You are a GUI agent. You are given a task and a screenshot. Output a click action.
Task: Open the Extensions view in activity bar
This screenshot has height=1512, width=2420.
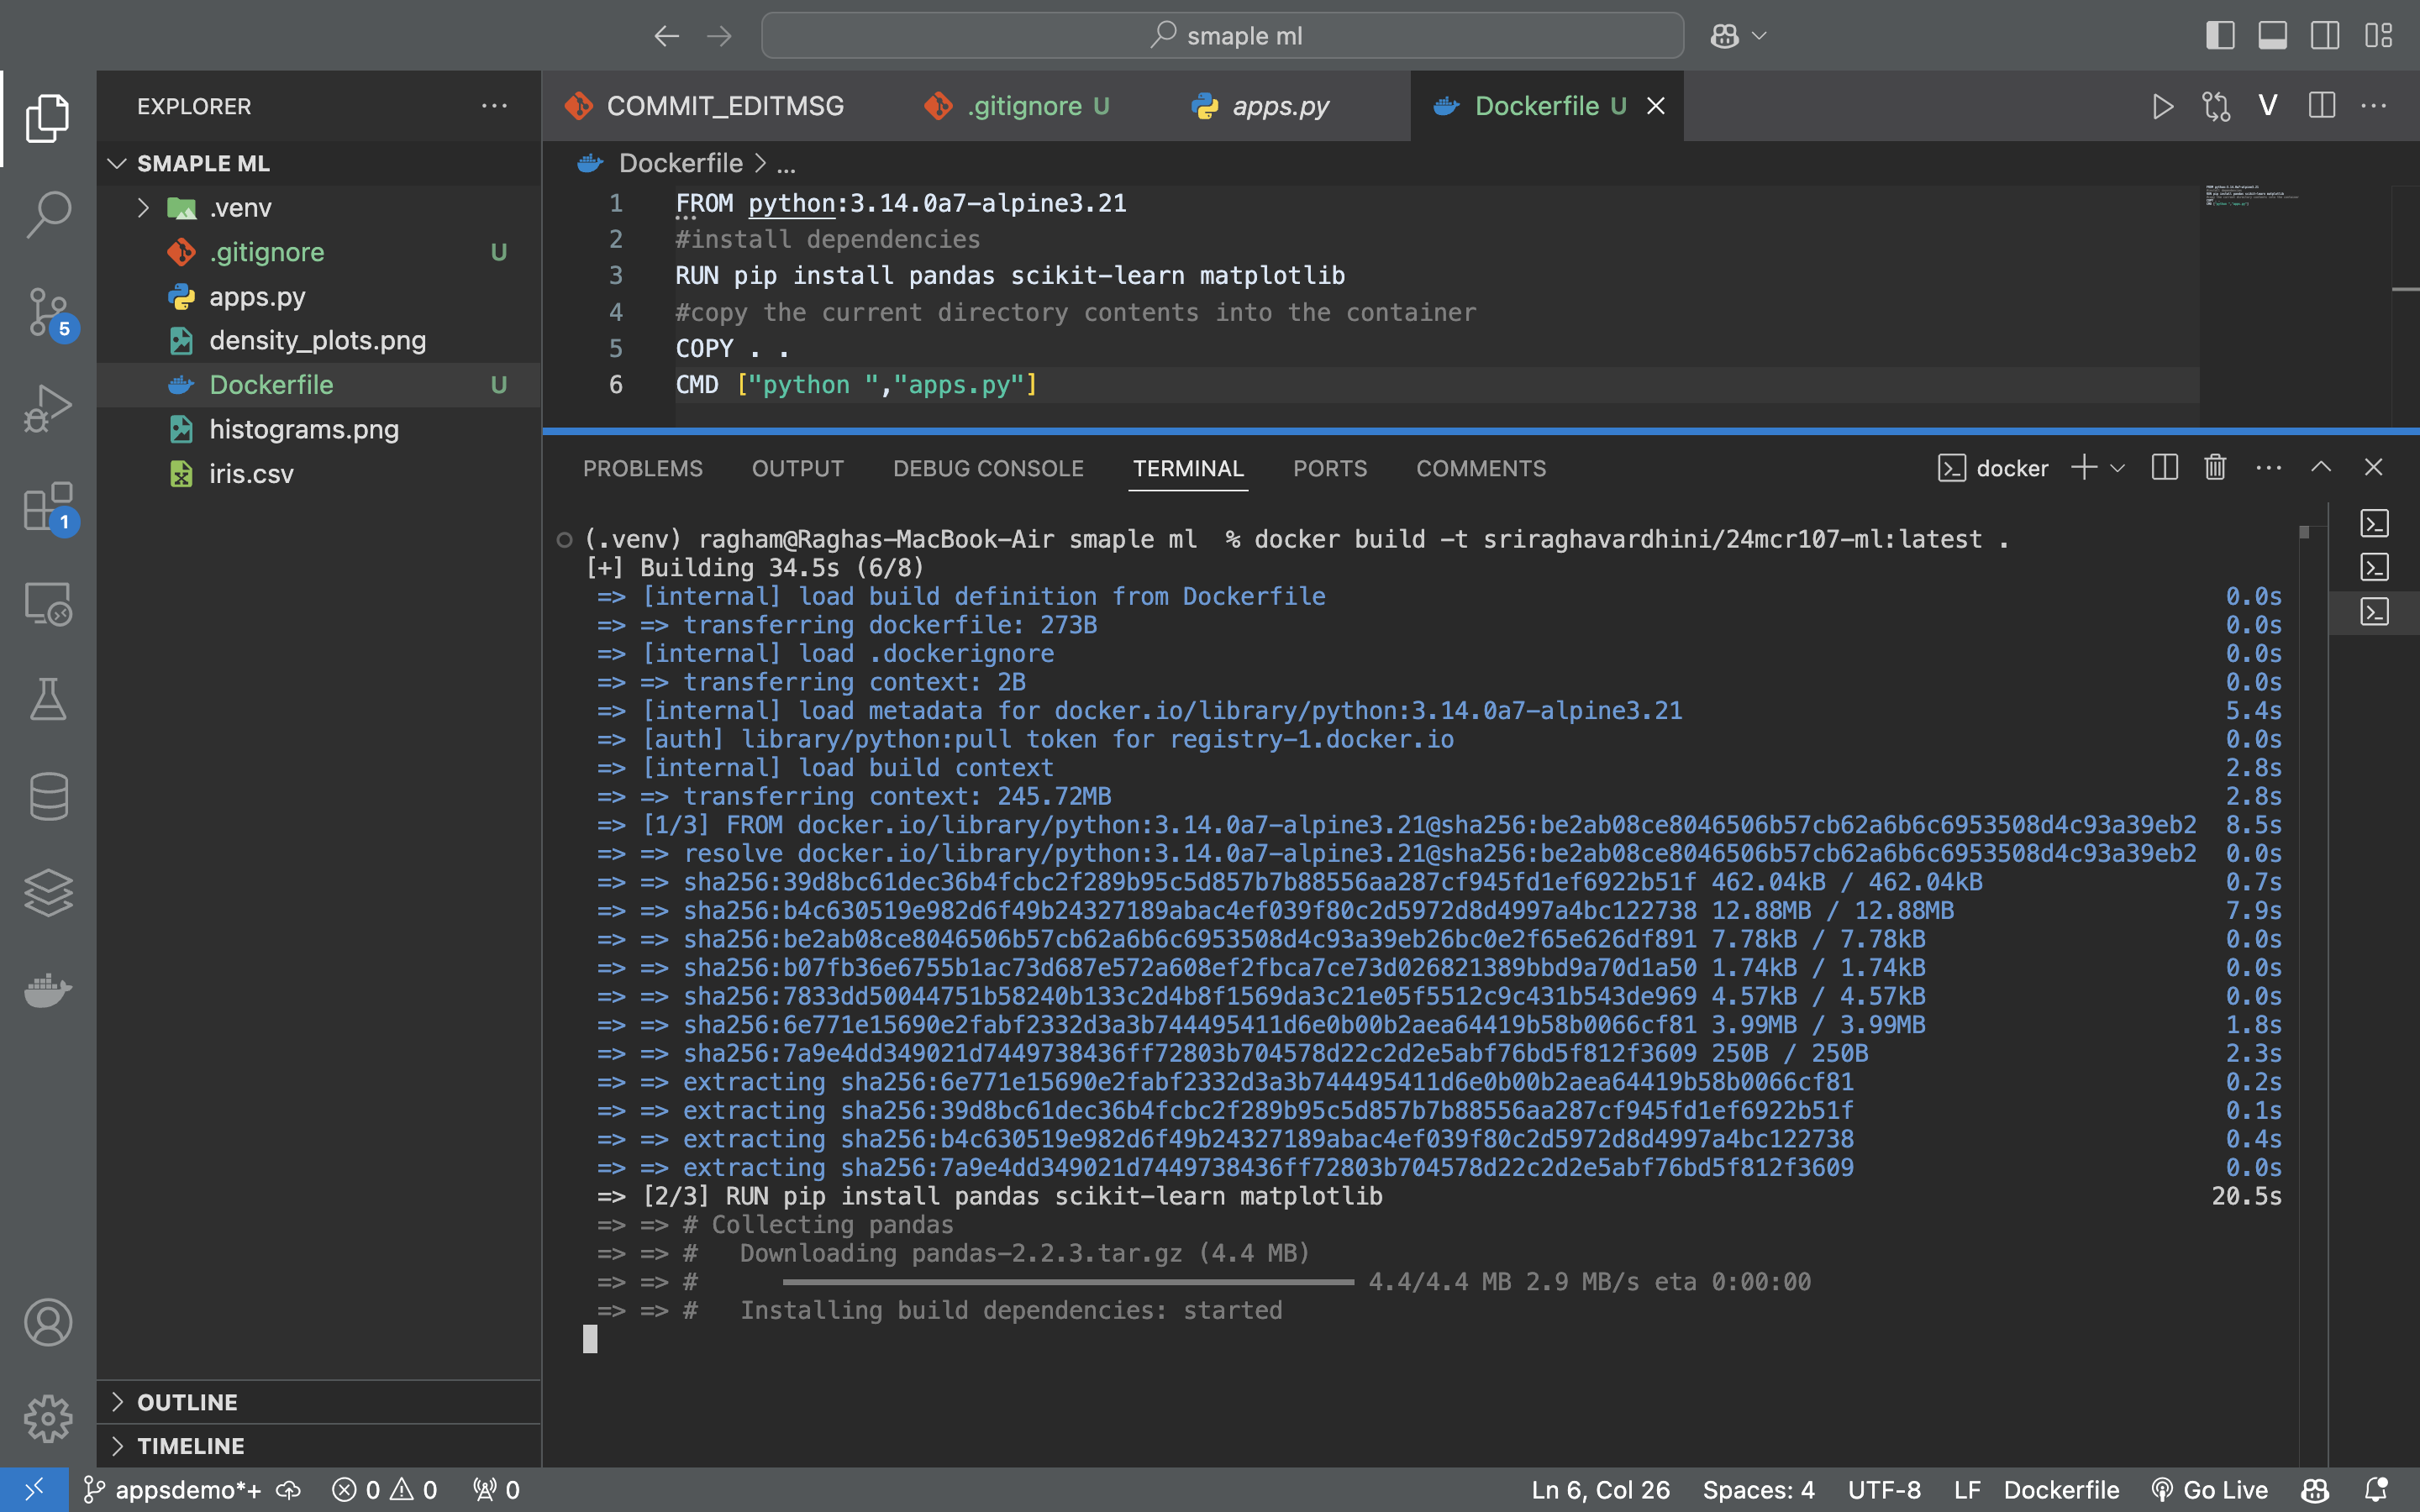[x=48, y=506]
